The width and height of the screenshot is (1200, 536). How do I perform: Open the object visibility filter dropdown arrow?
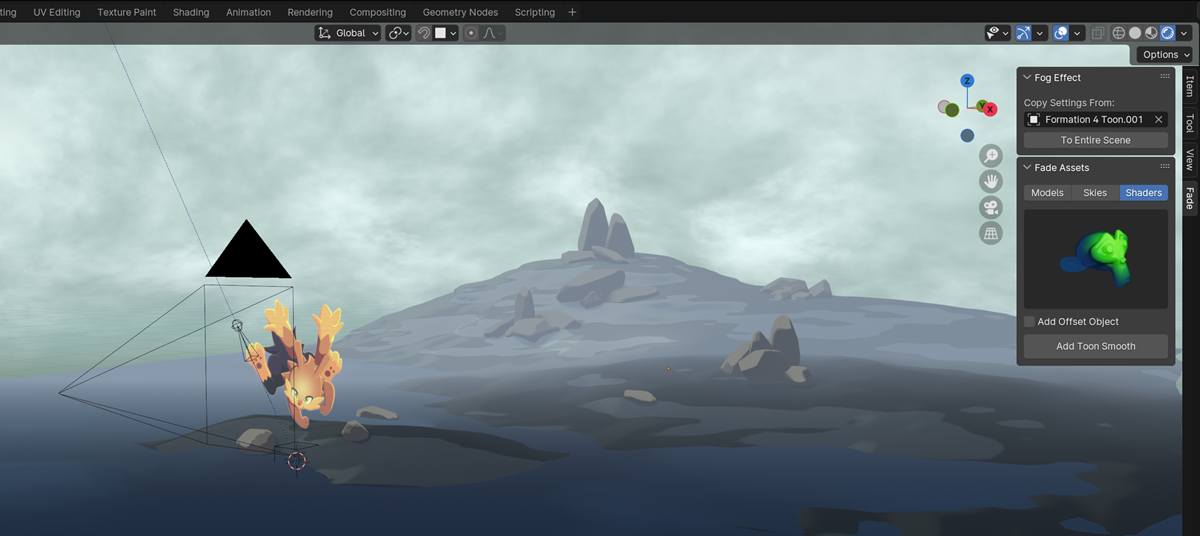click(1006, 33)
